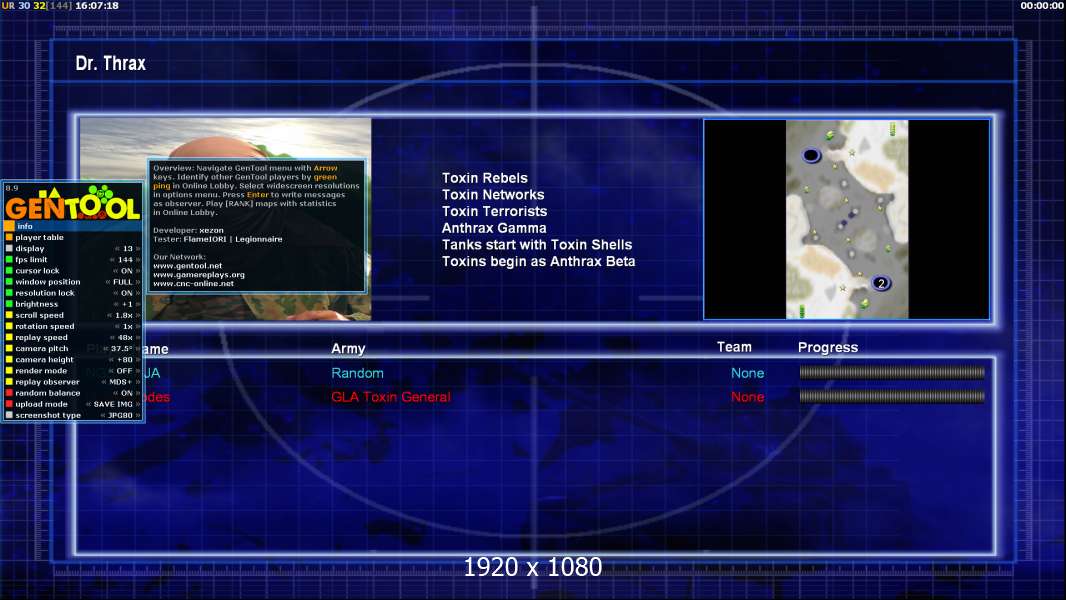Viewport: 1066px width, 600px height.
Task: Click left arrow on camera pitch row
Action: (x=107, y=349)
